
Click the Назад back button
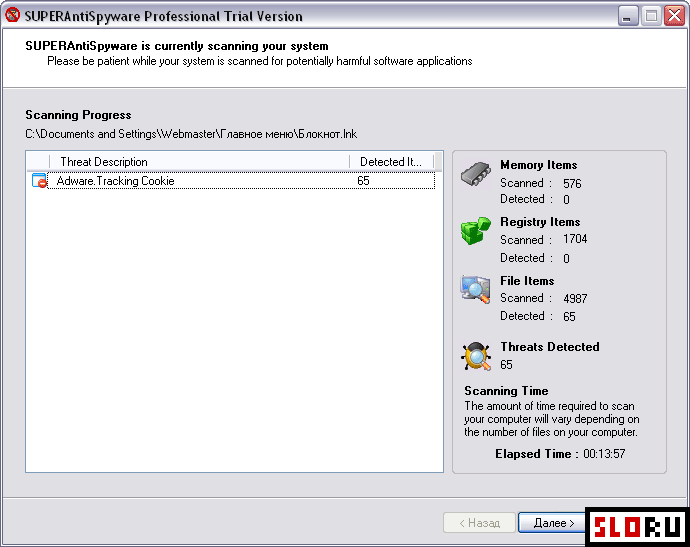click(479, 523)
